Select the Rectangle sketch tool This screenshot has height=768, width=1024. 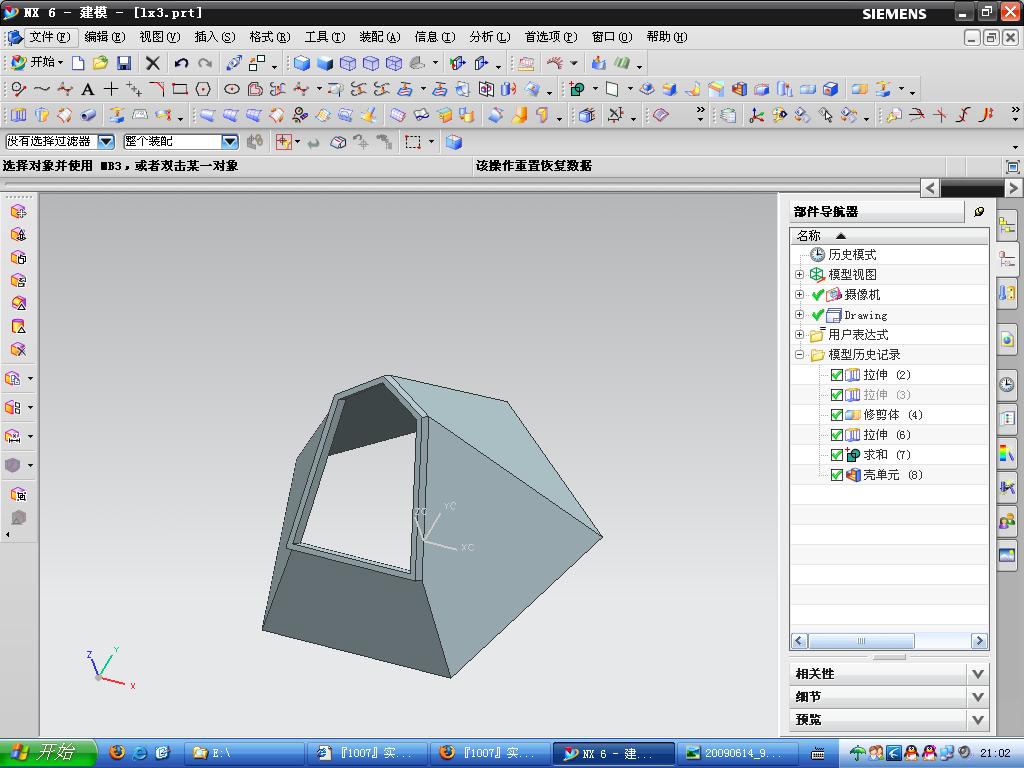[x=180, y=89]
